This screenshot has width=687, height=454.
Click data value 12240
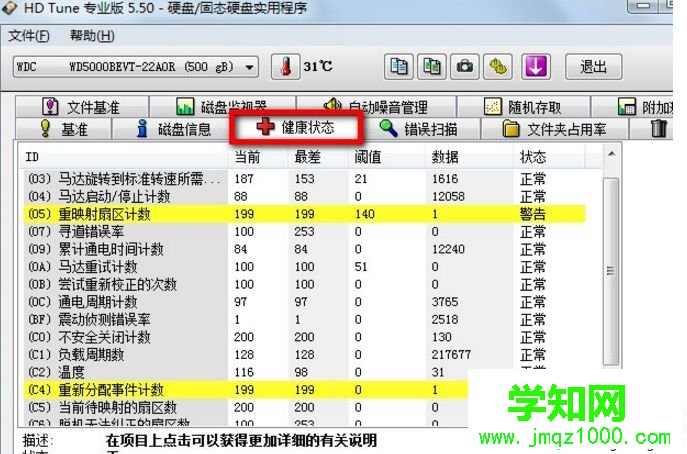(448, 249)
